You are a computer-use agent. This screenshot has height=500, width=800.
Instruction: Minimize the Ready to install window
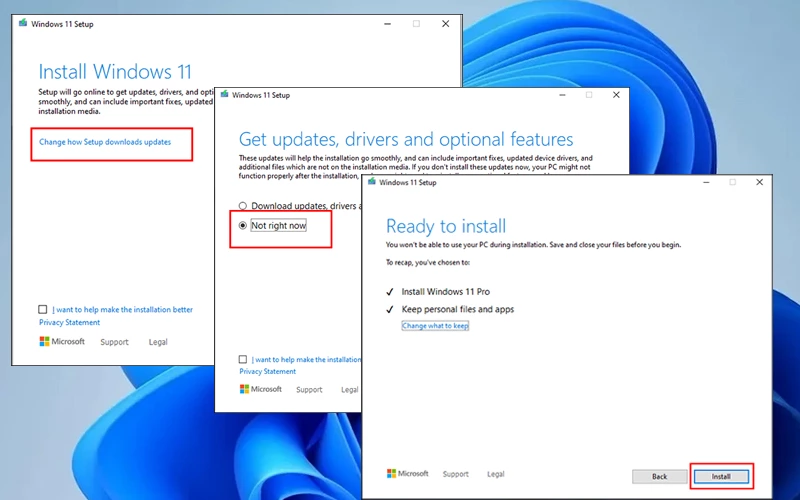pos(705,182)
